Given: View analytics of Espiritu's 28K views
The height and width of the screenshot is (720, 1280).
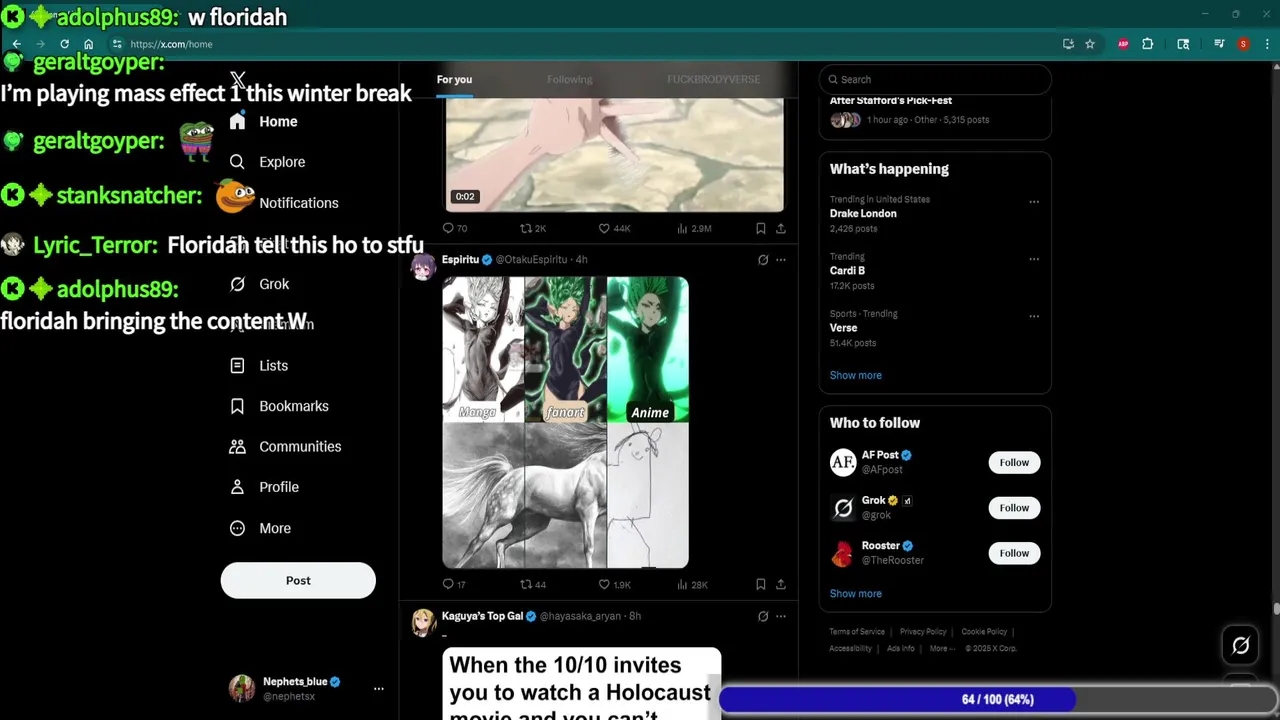Looking at the screenshot, I should 692,584.
